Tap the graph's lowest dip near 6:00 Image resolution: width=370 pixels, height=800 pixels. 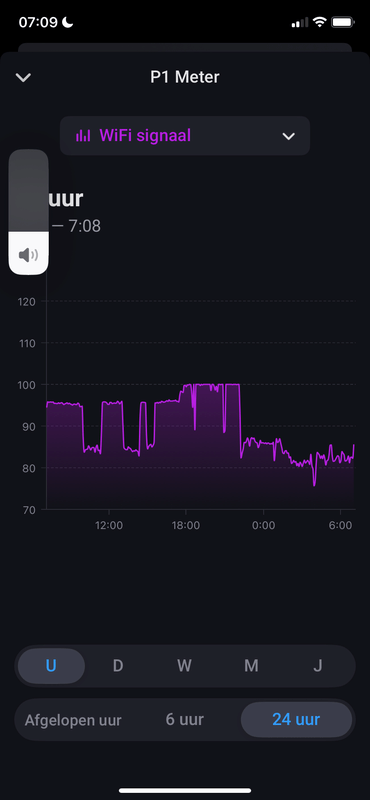pyautogui.click(x=314, y=485)
